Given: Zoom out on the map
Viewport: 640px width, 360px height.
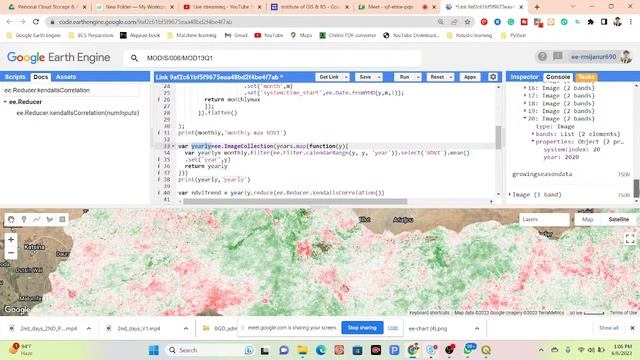Looking at the screenshot, I should pos(11,253).
